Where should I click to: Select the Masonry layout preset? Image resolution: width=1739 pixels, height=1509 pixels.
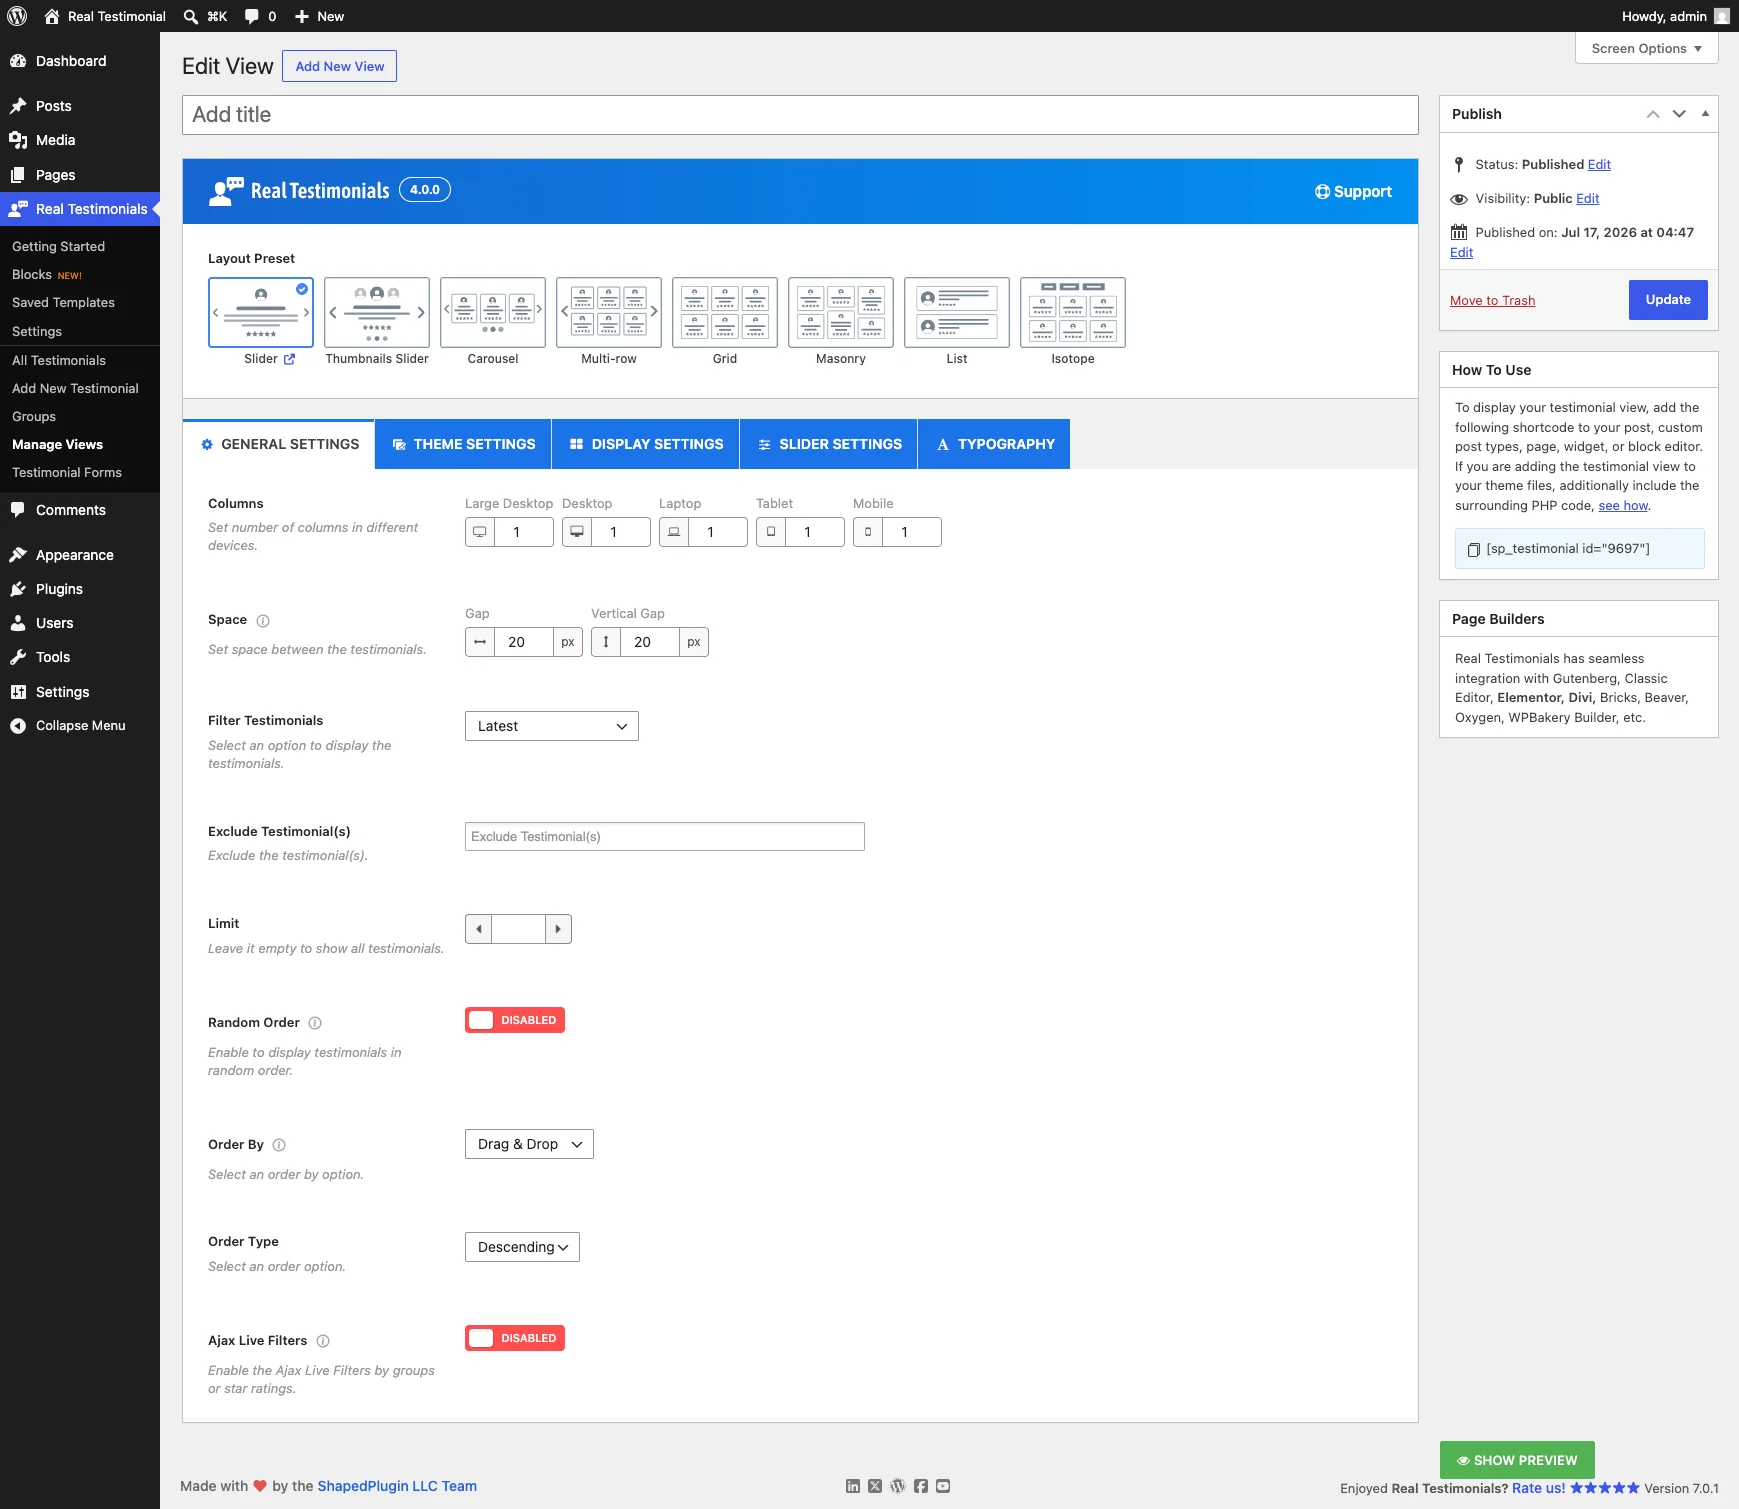click(841, 313)
